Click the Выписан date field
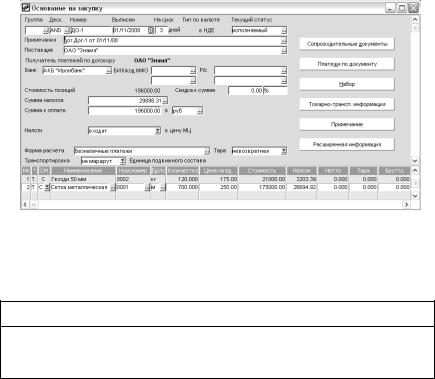435x379 pixels. coord(131,31)
